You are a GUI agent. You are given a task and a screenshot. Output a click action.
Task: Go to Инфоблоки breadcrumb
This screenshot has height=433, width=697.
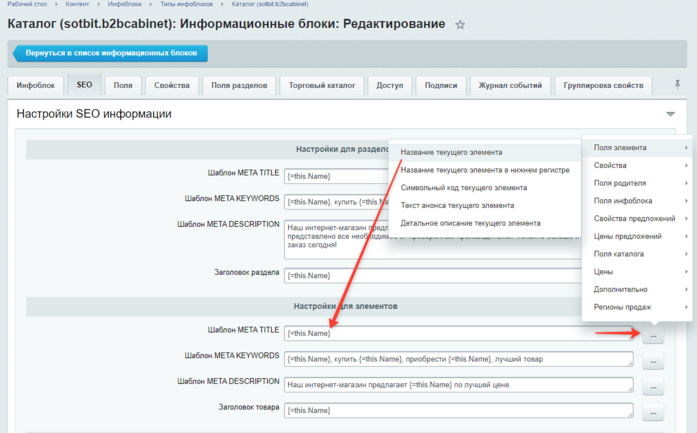(x=124, y=4)
